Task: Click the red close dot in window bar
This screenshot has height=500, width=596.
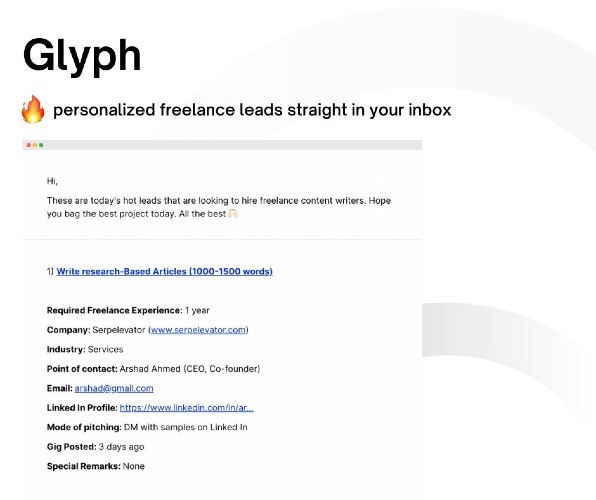Action: pos(29,145)
